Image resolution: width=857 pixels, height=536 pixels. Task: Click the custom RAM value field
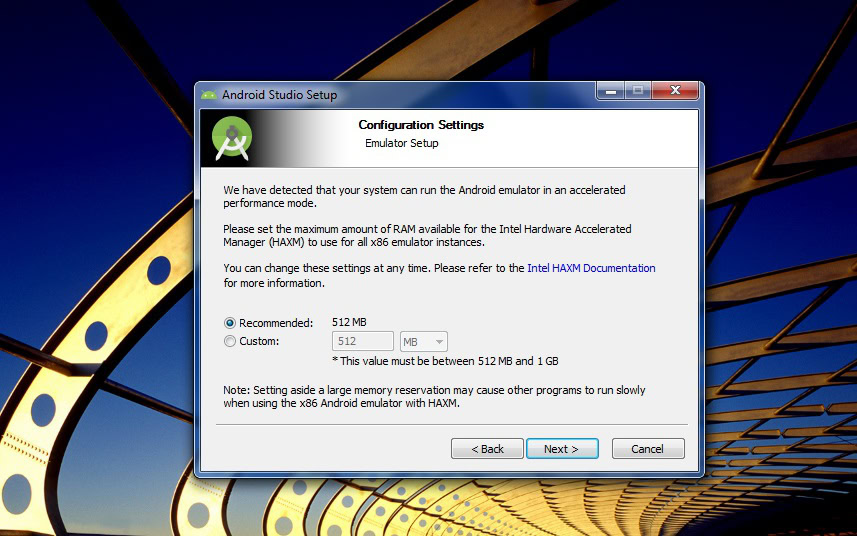tap(362, 341)
